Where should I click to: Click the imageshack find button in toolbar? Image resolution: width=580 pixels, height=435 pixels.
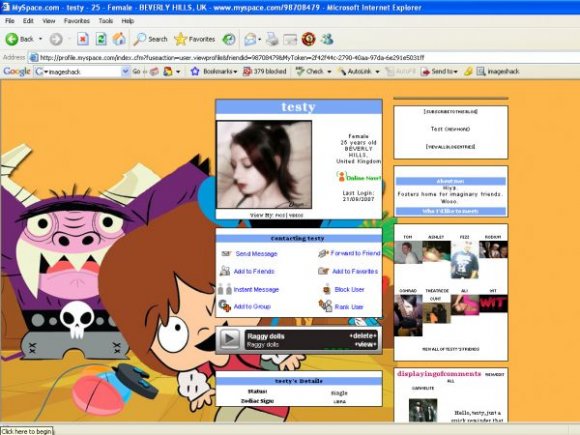click(498, 71)
